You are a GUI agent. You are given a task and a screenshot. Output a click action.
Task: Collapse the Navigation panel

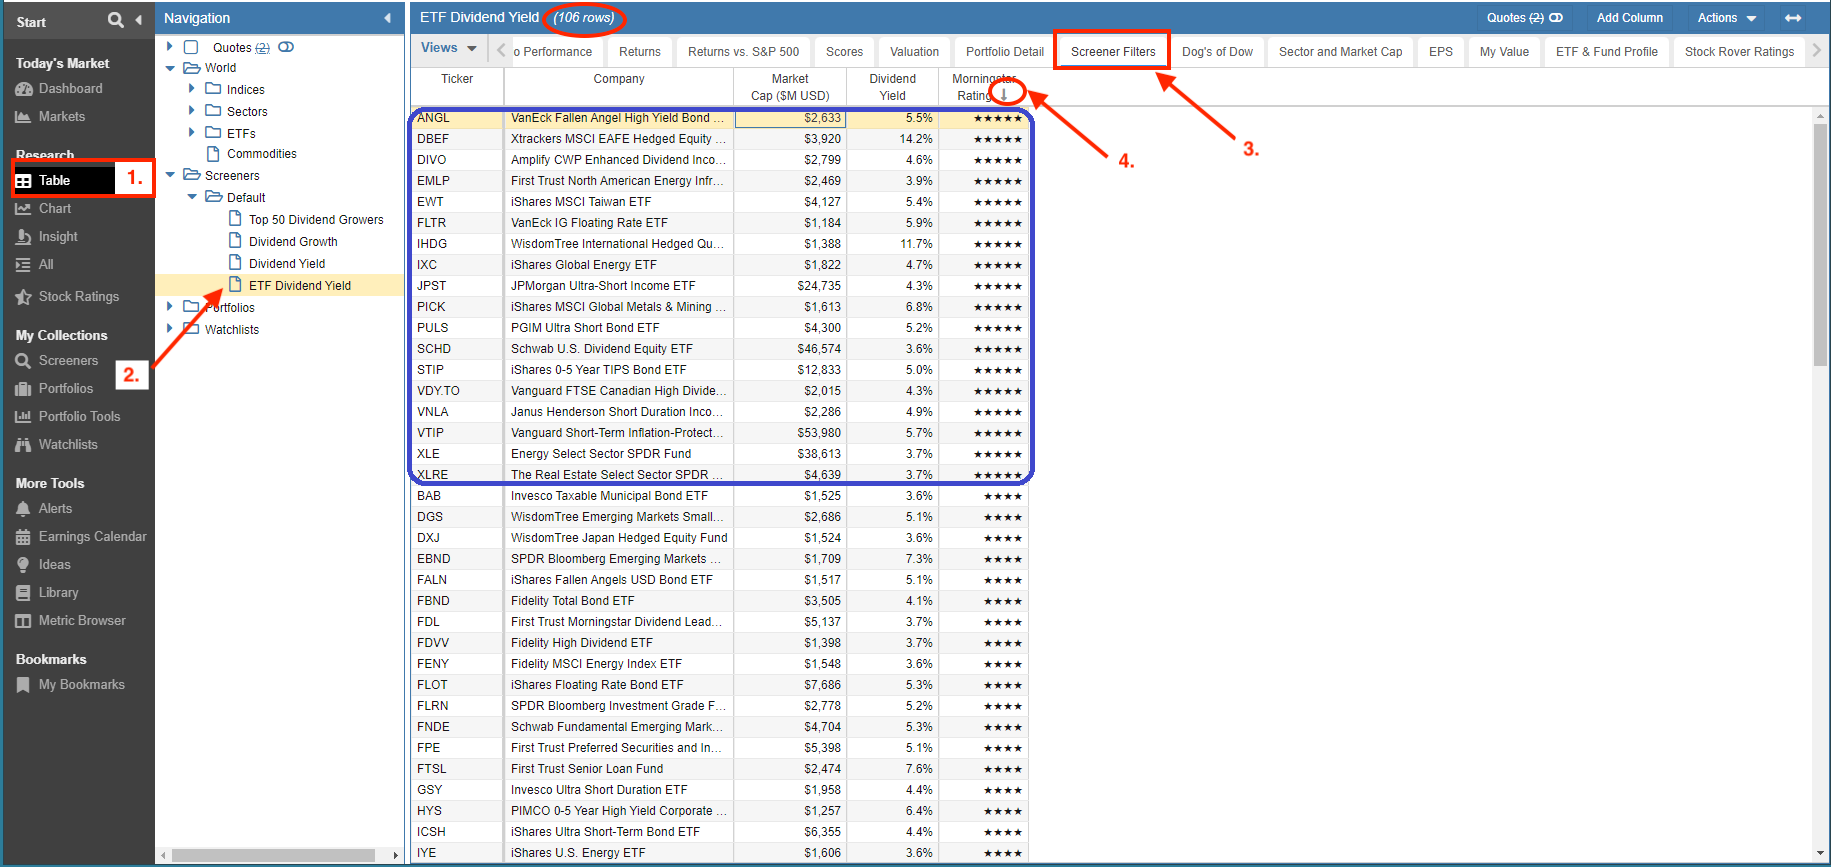click(x=387, y=18)
